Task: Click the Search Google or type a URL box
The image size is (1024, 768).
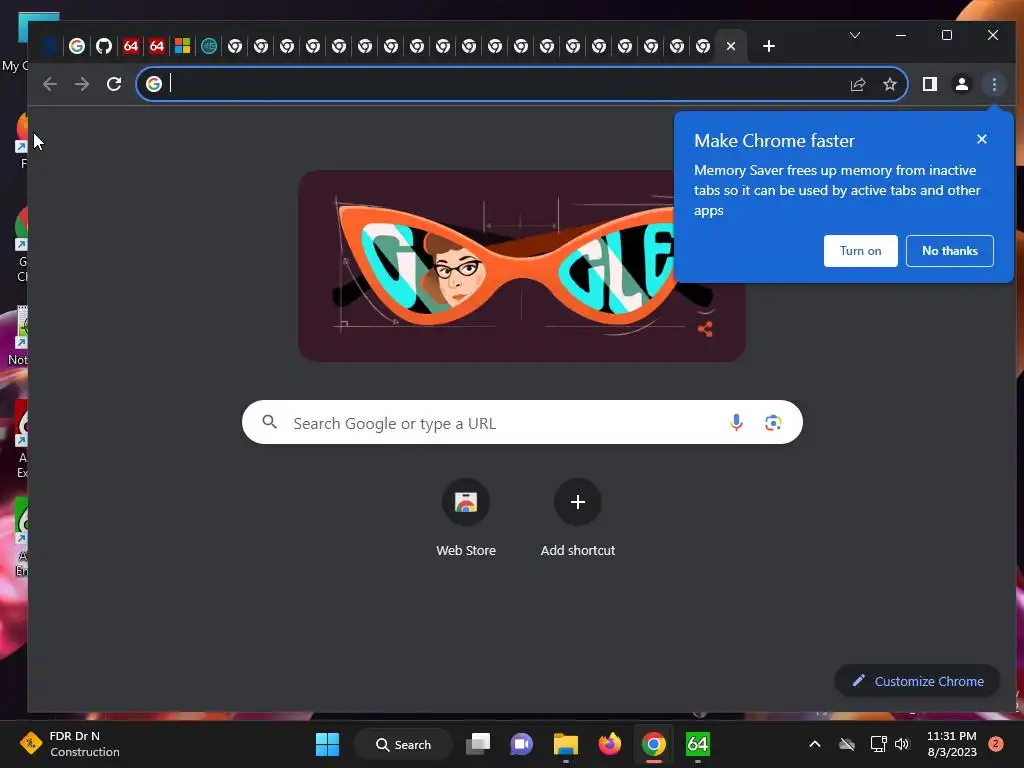Action: click(x=522, y=423)
